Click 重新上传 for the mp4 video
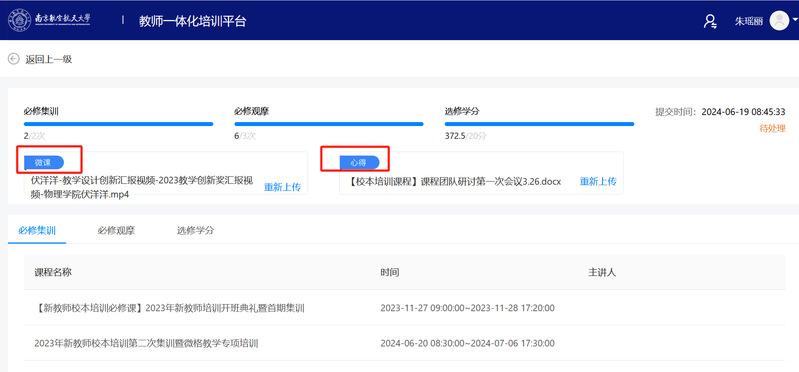 click(282, 187)
